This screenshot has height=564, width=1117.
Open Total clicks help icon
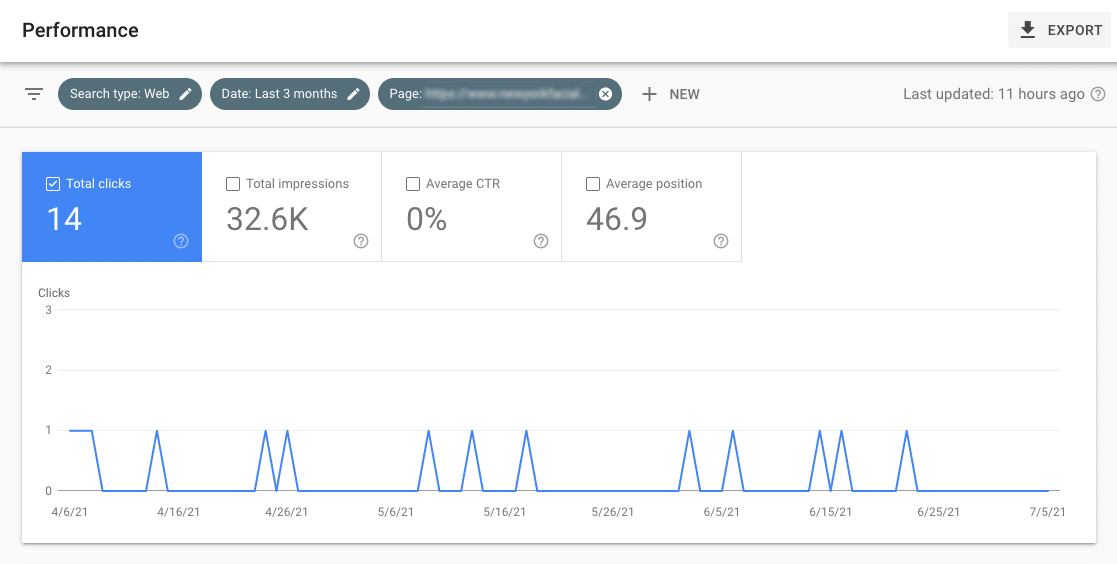(x=181, y=241)
